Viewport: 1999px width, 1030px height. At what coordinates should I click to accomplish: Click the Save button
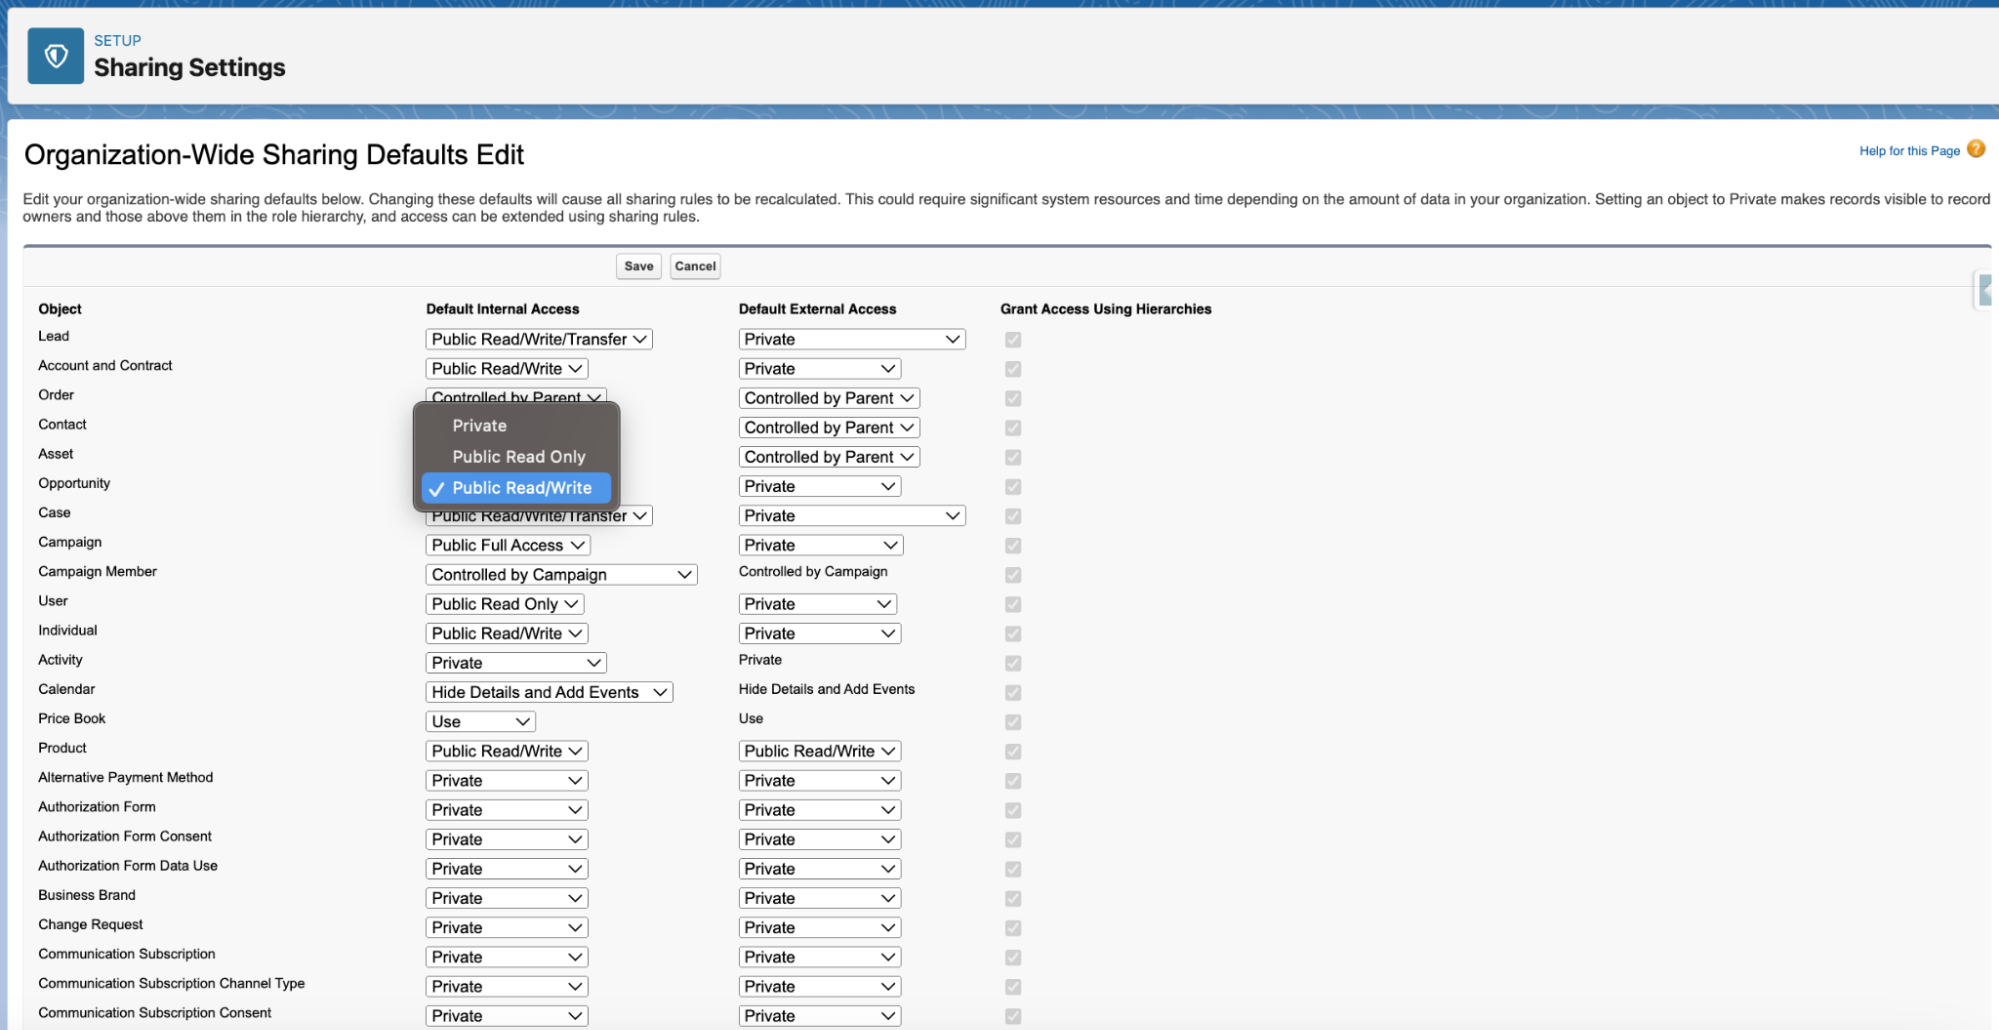(x=639, y=266)
